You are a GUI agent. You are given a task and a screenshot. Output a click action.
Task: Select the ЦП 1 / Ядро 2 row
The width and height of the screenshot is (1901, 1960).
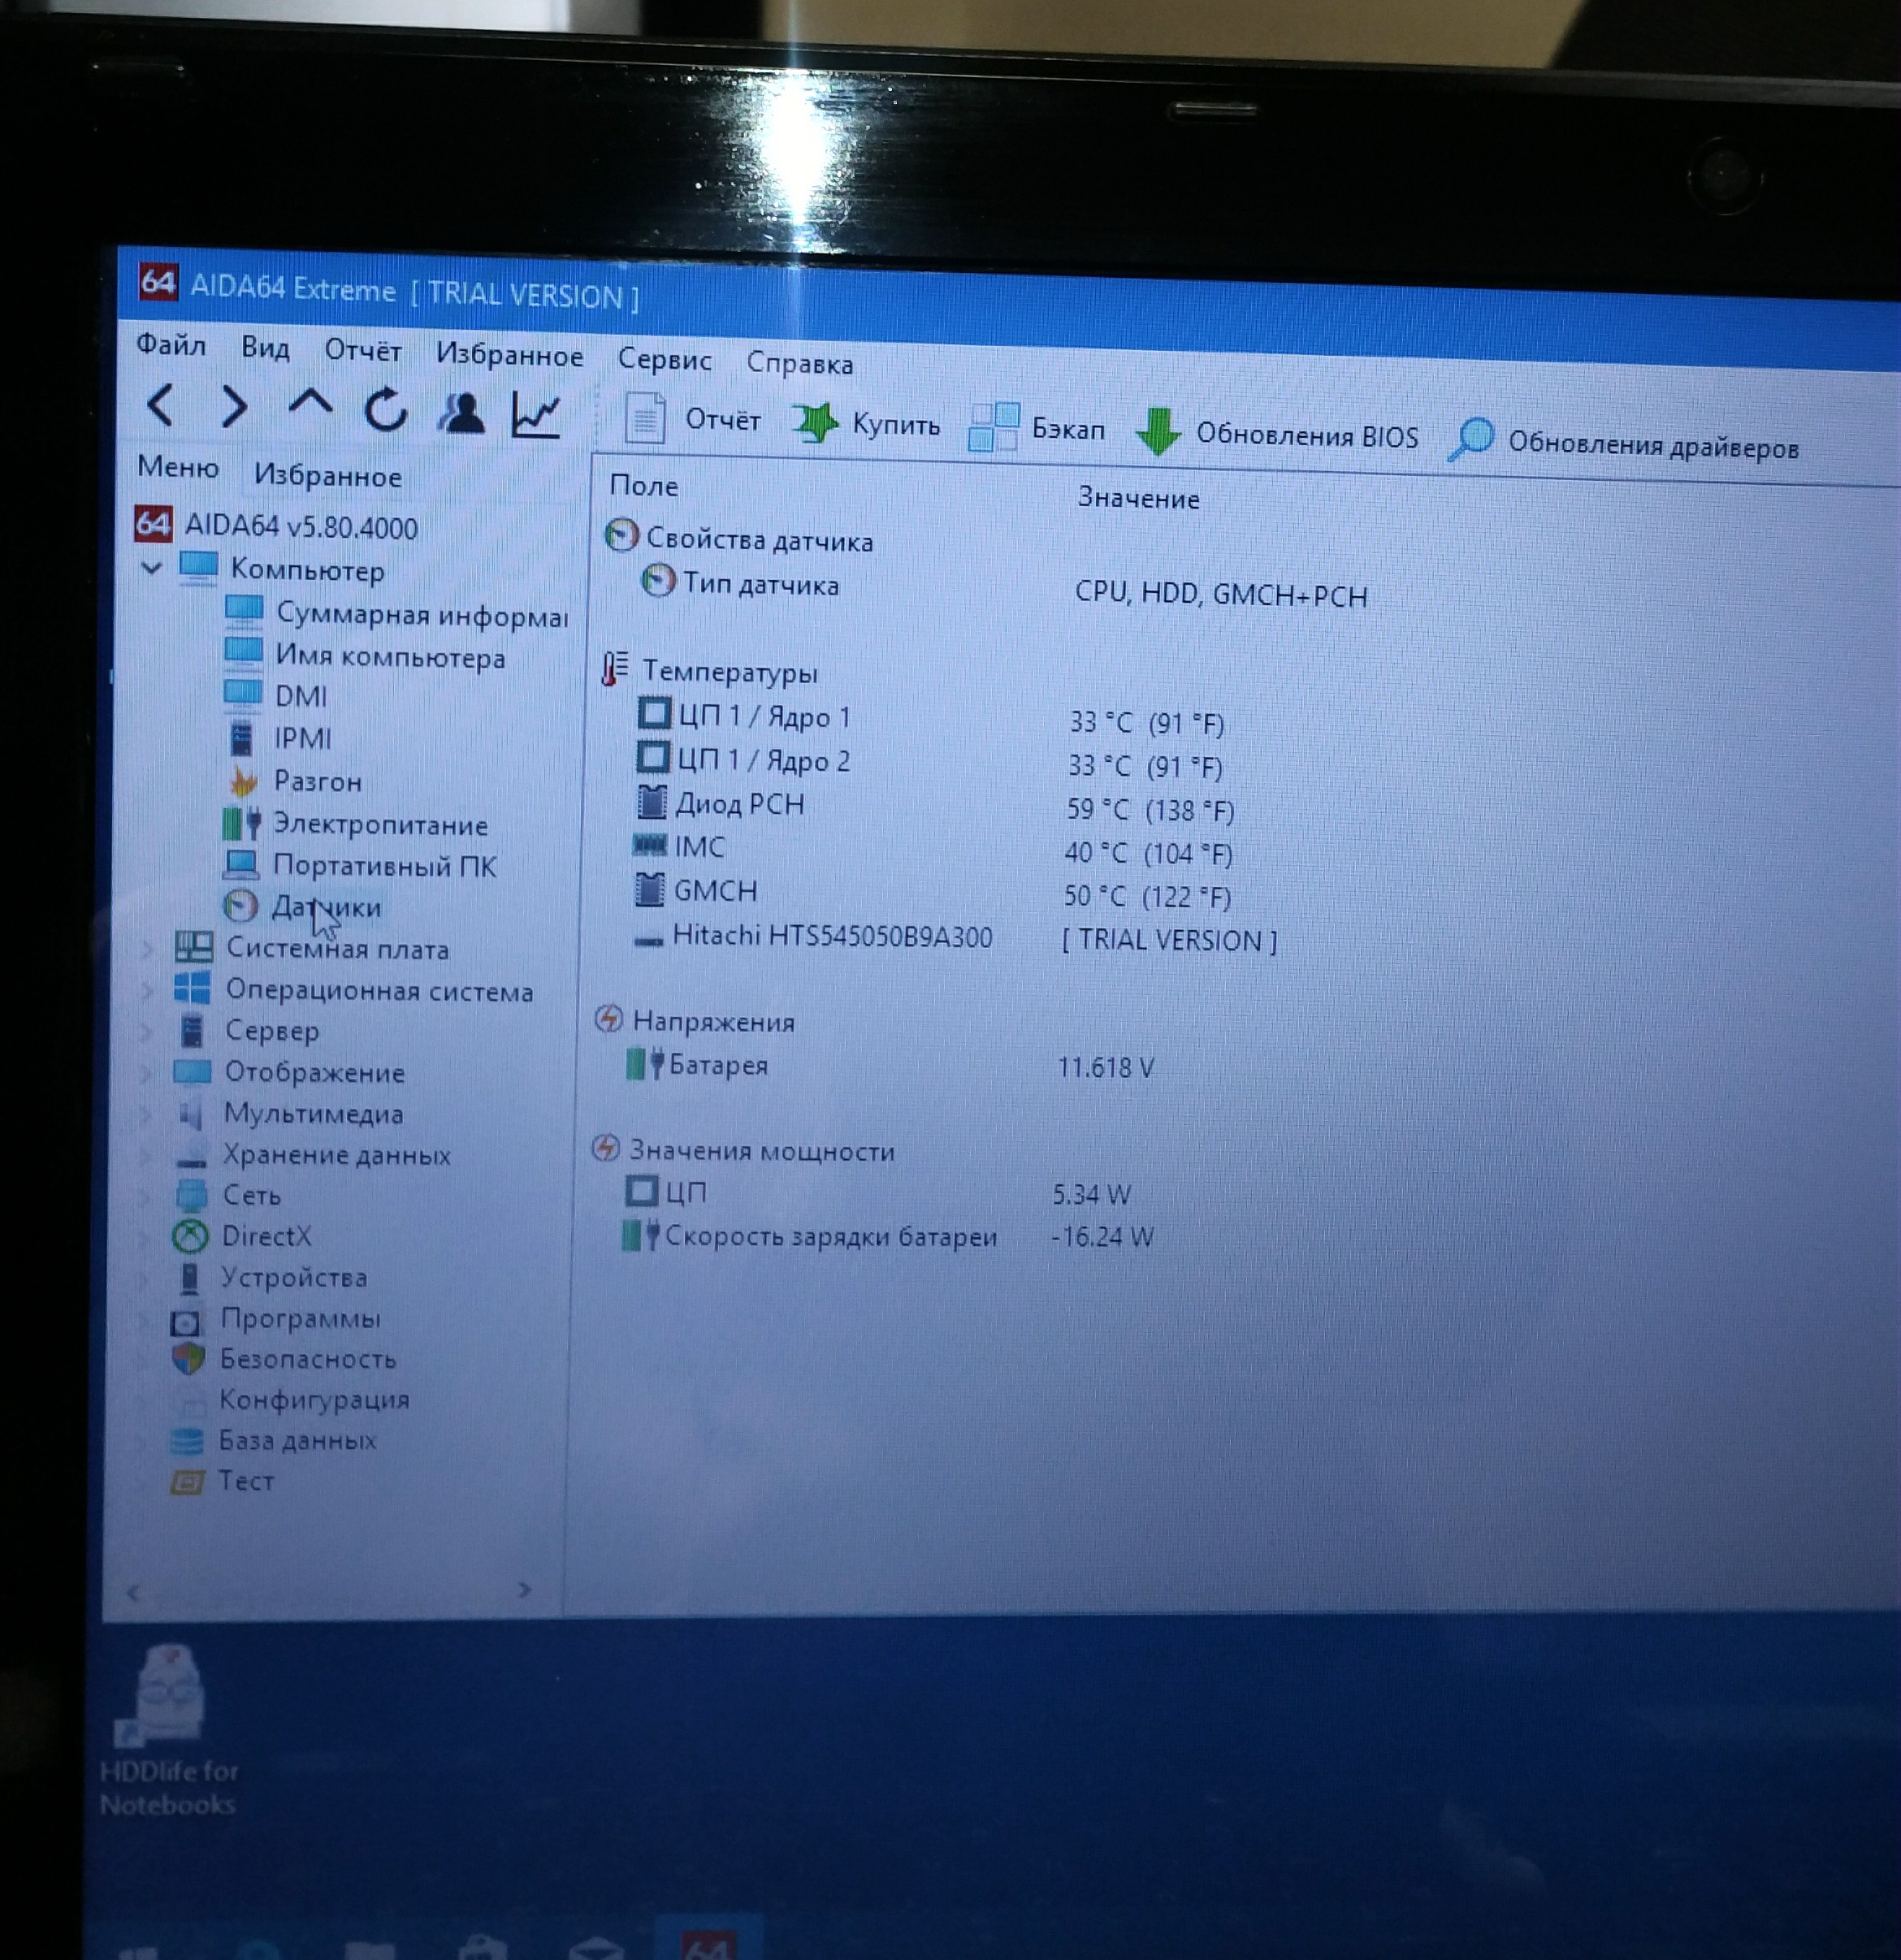pos(929,762)
